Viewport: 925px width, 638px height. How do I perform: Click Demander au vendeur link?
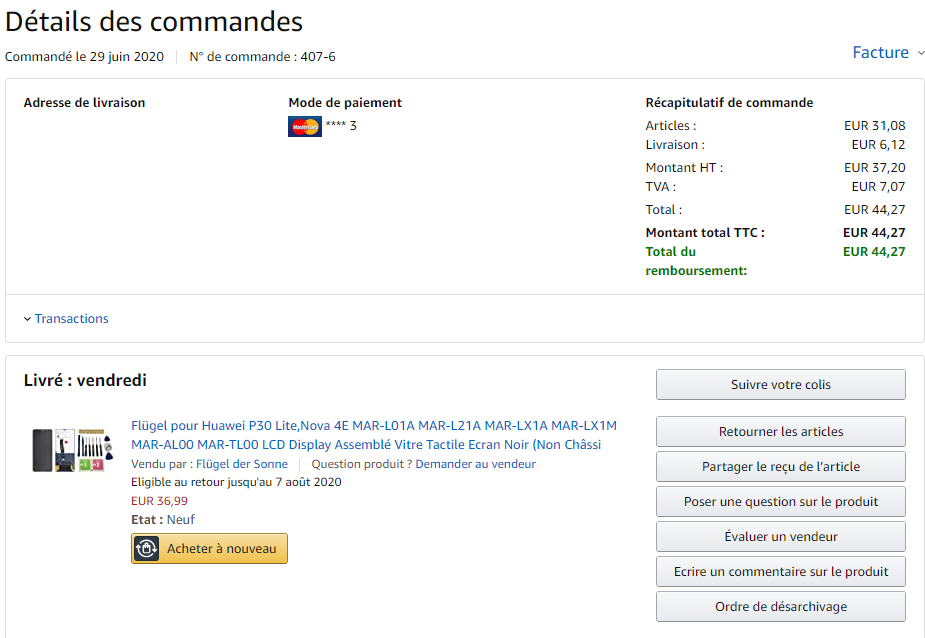475,464
